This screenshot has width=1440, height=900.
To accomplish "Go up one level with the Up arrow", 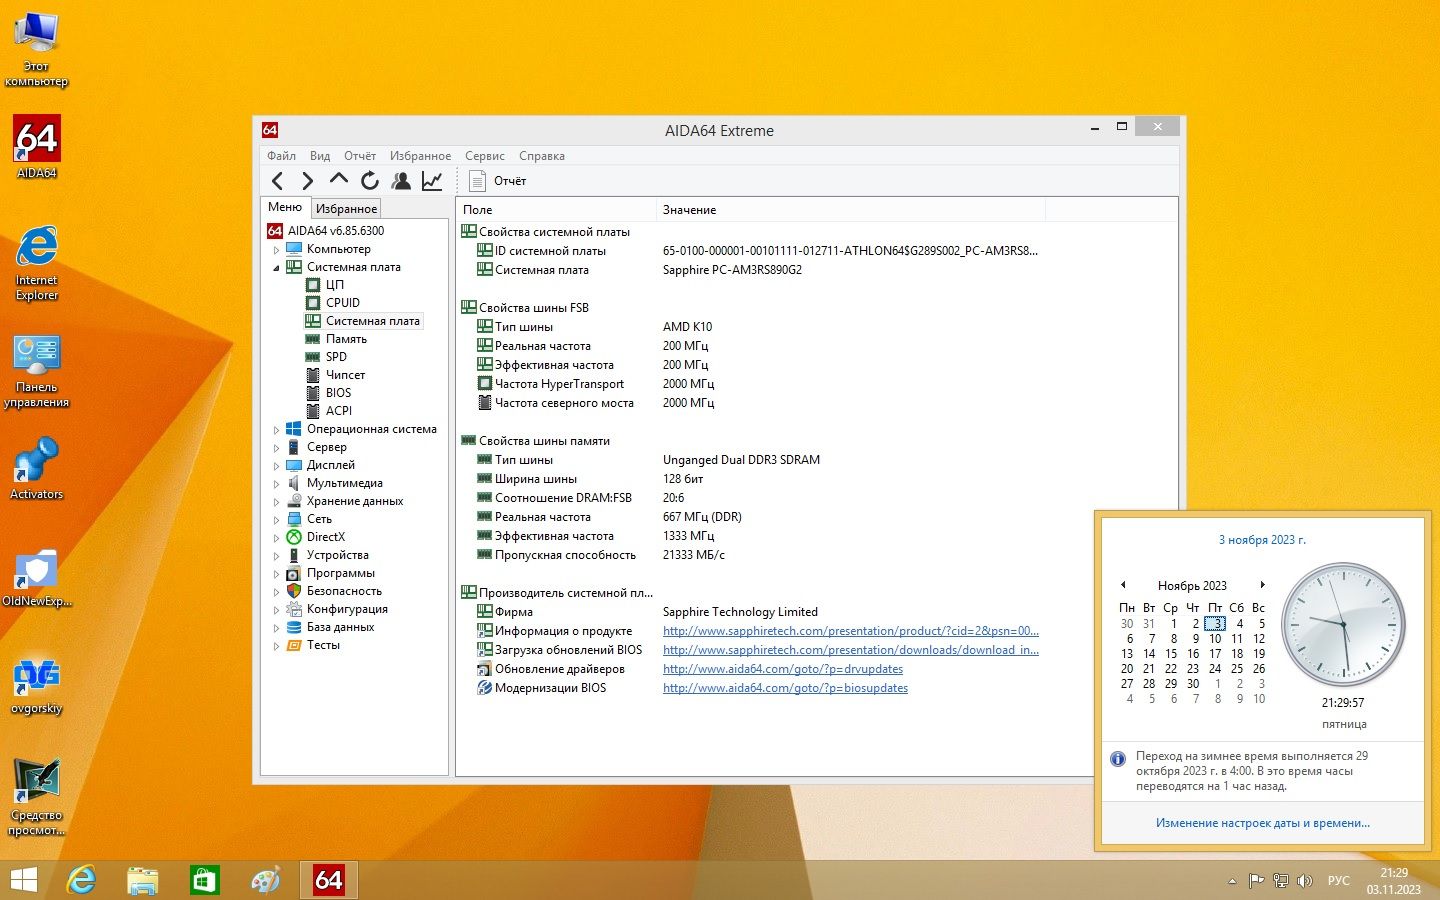I will point(339,180).
